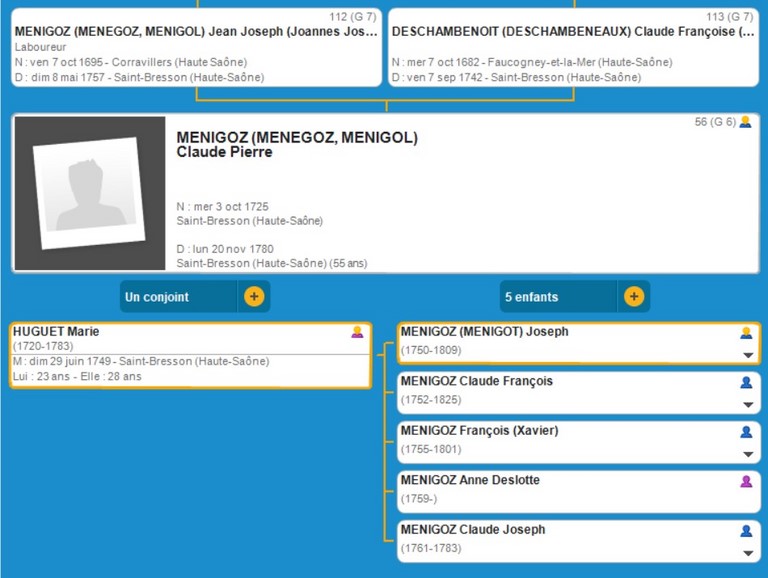Expand the Claude Joseph child entry arrow
Image resolution: width=768 pixels, height=578 pixels.
pos(747,553)
